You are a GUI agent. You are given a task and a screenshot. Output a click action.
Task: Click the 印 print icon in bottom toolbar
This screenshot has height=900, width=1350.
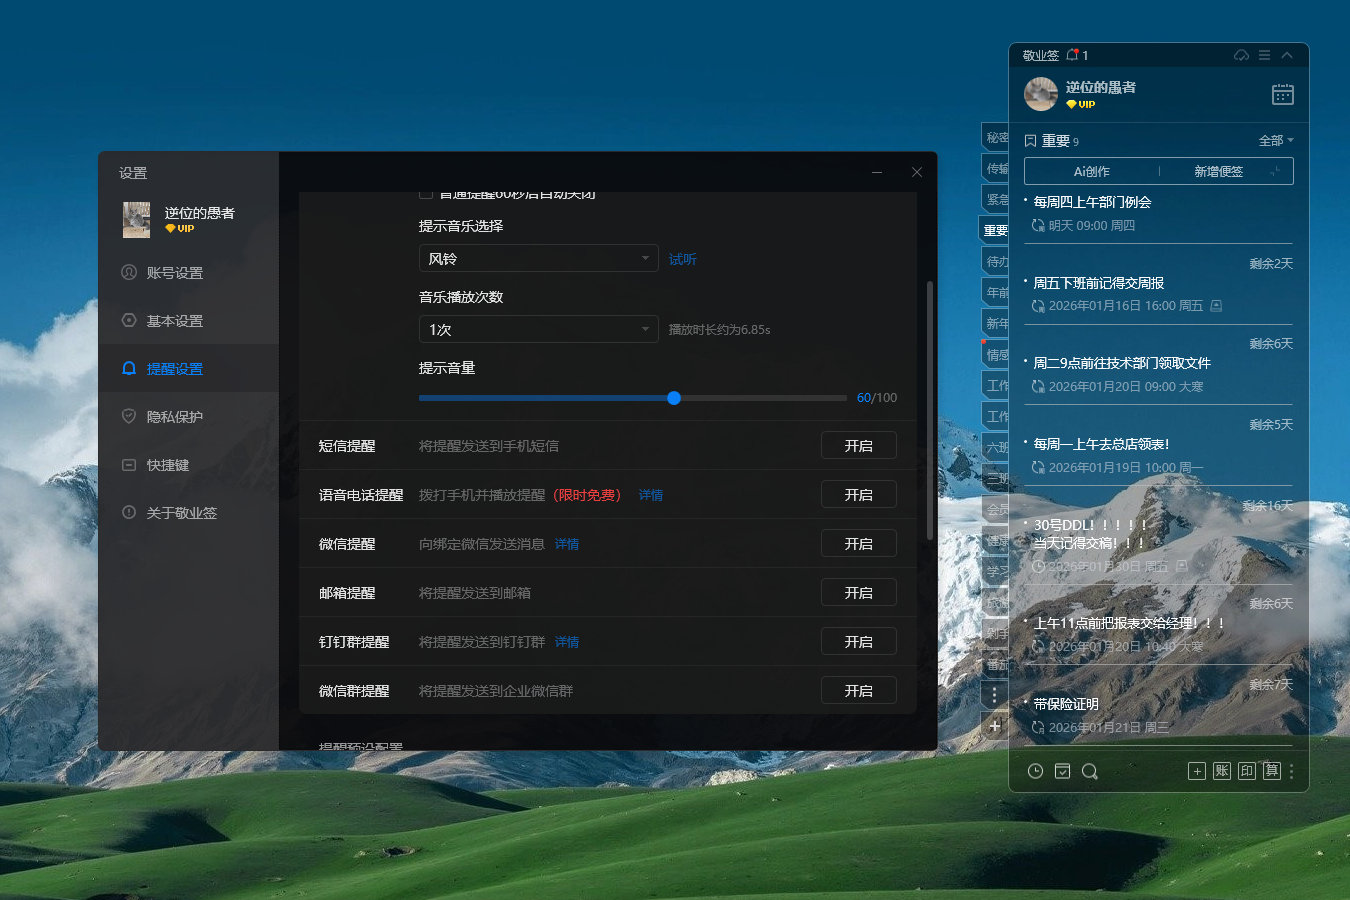tap(1247, 771)
